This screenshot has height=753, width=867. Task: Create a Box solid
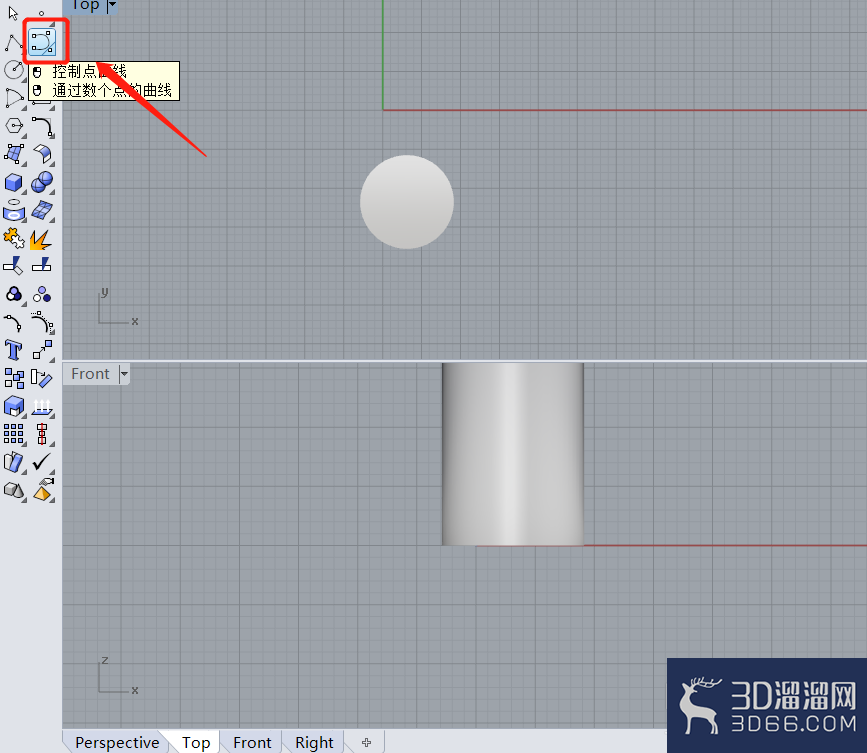pos(13,182)
